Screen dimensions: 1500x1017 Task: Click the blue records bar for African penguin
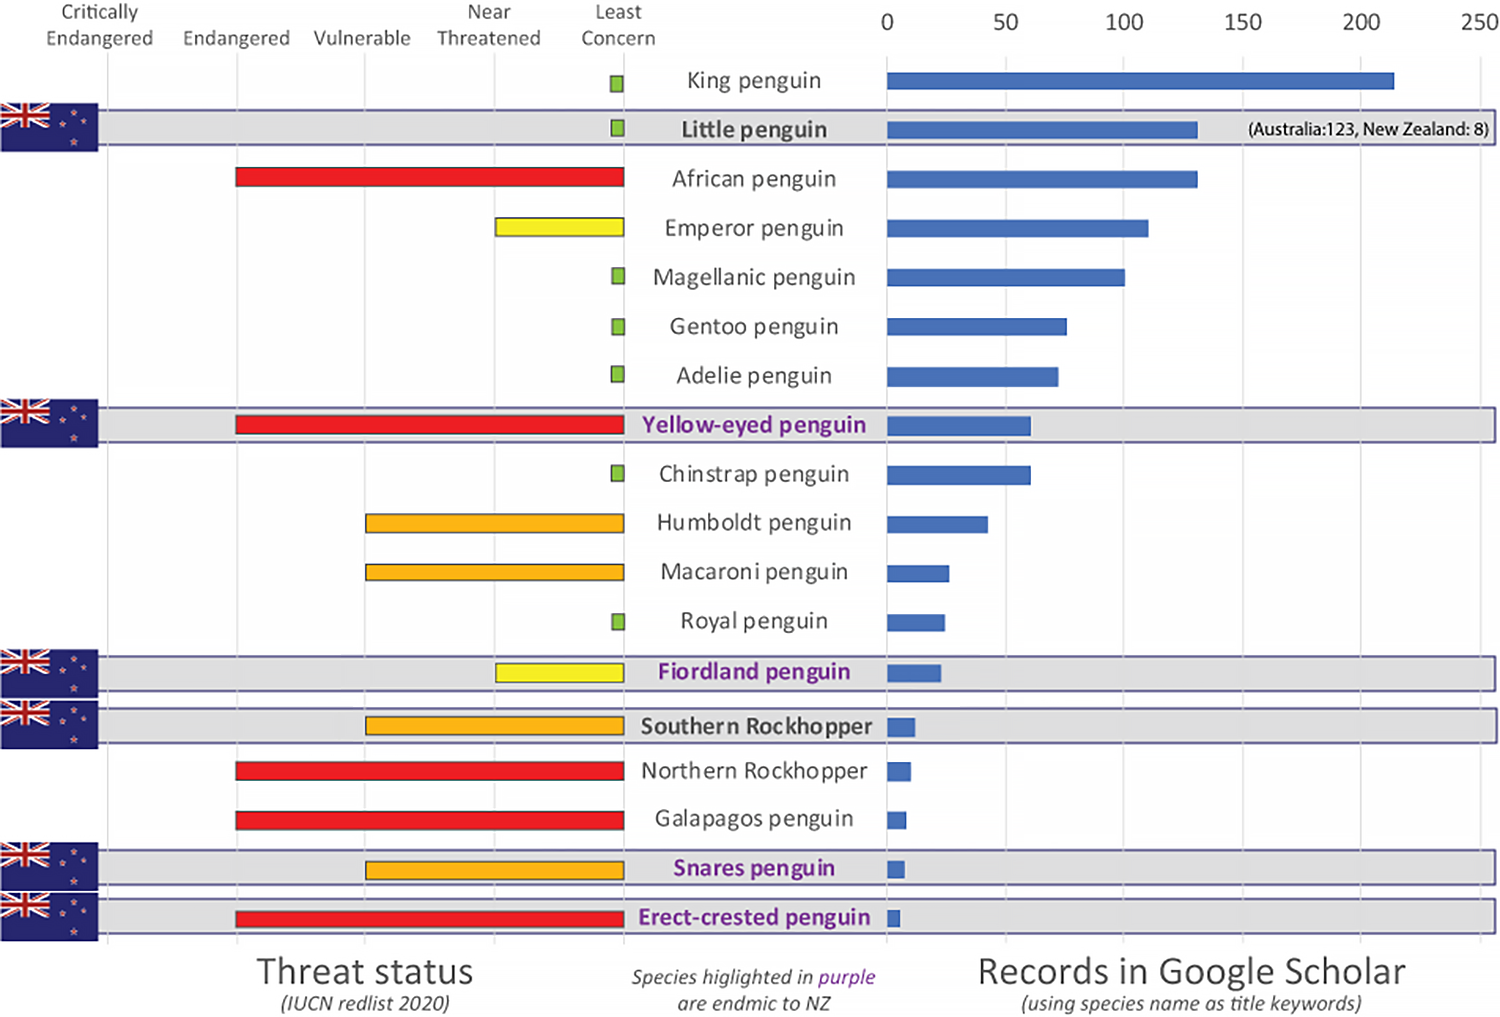(x=1042, y=180)
